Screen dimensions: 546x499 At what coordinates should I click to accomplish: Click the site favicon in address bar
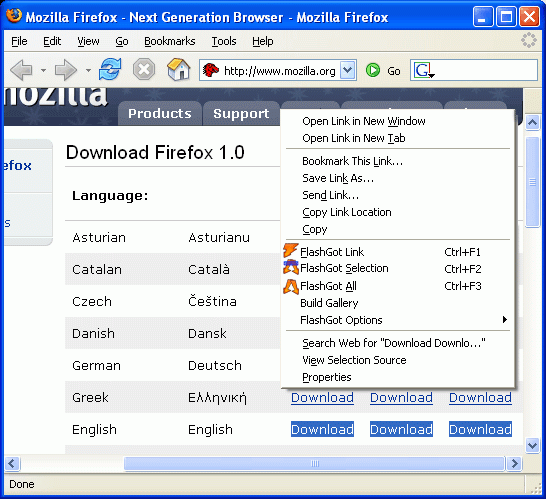click(x=211, y=70)
